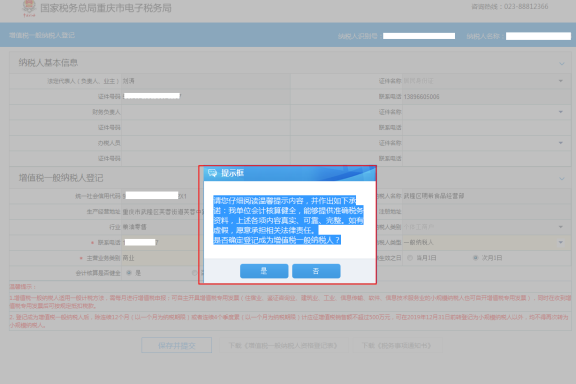Screen dimensions: 576x384
Task: Select 是 for 会计核算是否健全
Action: [x=129, y=273]
